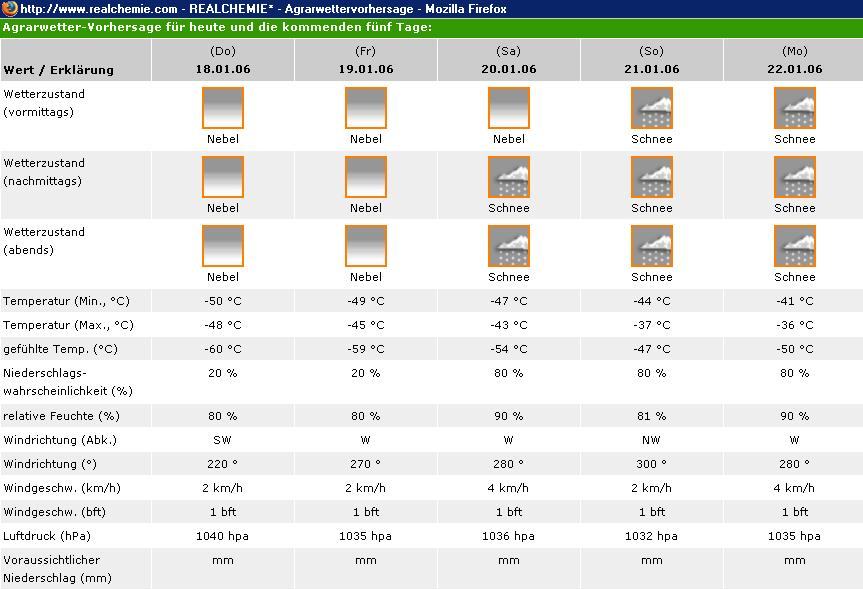Click the green Agrarwetter-Vorhersage heading bar

[x=431, y=27]
